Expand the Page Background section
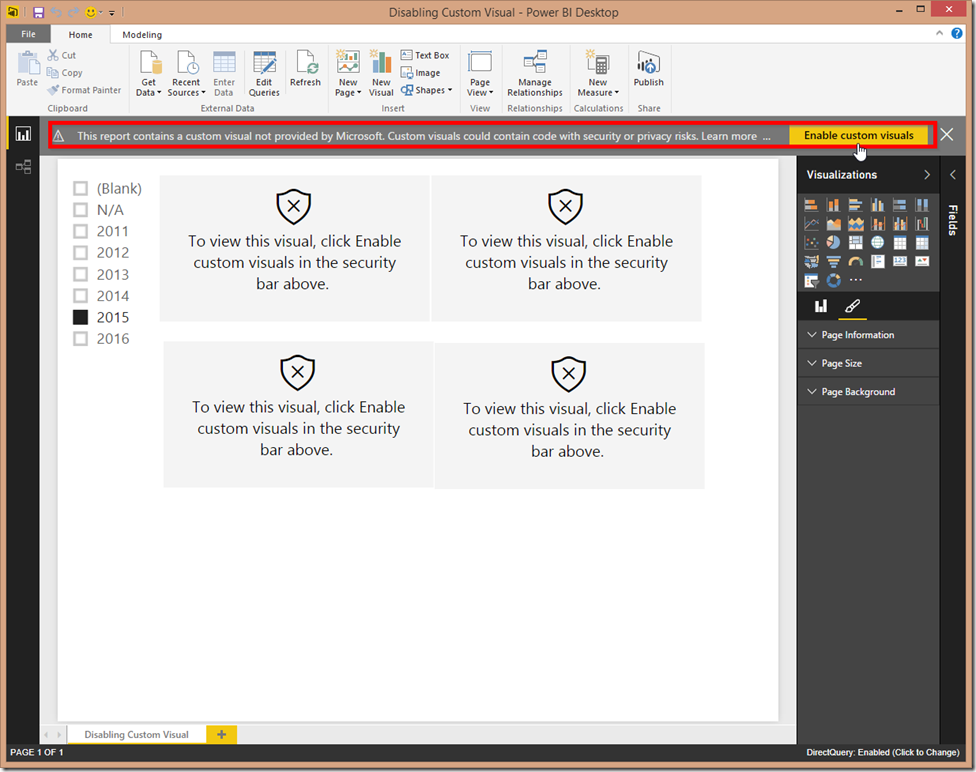976x772 pixels. click(x=868, y=392)
